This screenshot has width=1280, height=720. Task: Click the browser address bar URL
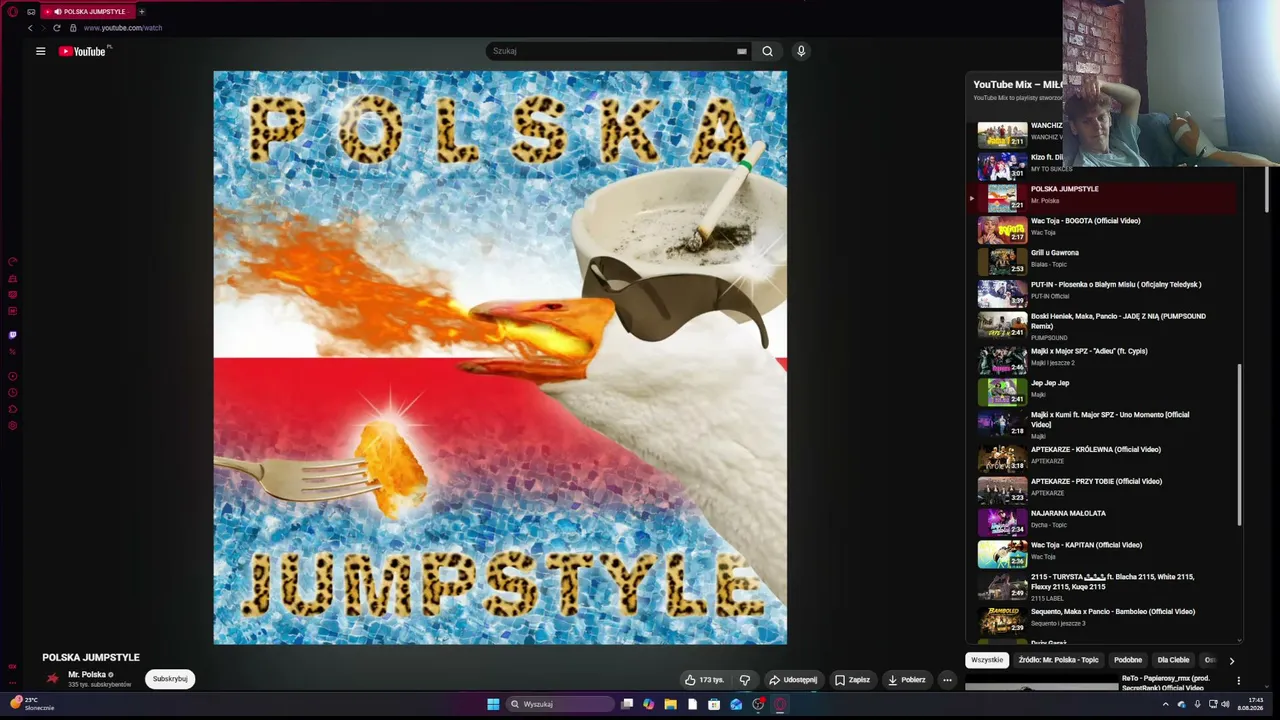pos(123,28)
